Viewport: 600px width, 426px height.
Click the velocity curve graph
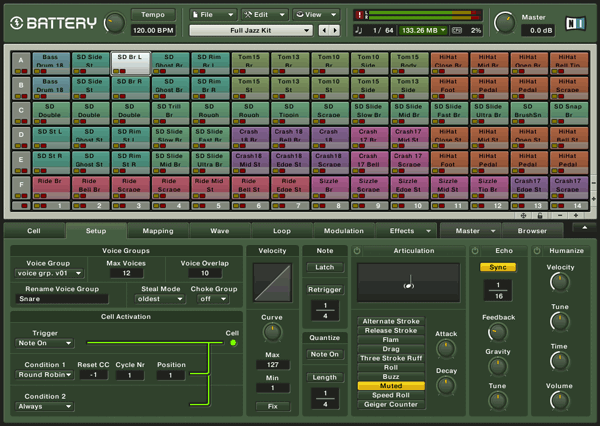272,282
